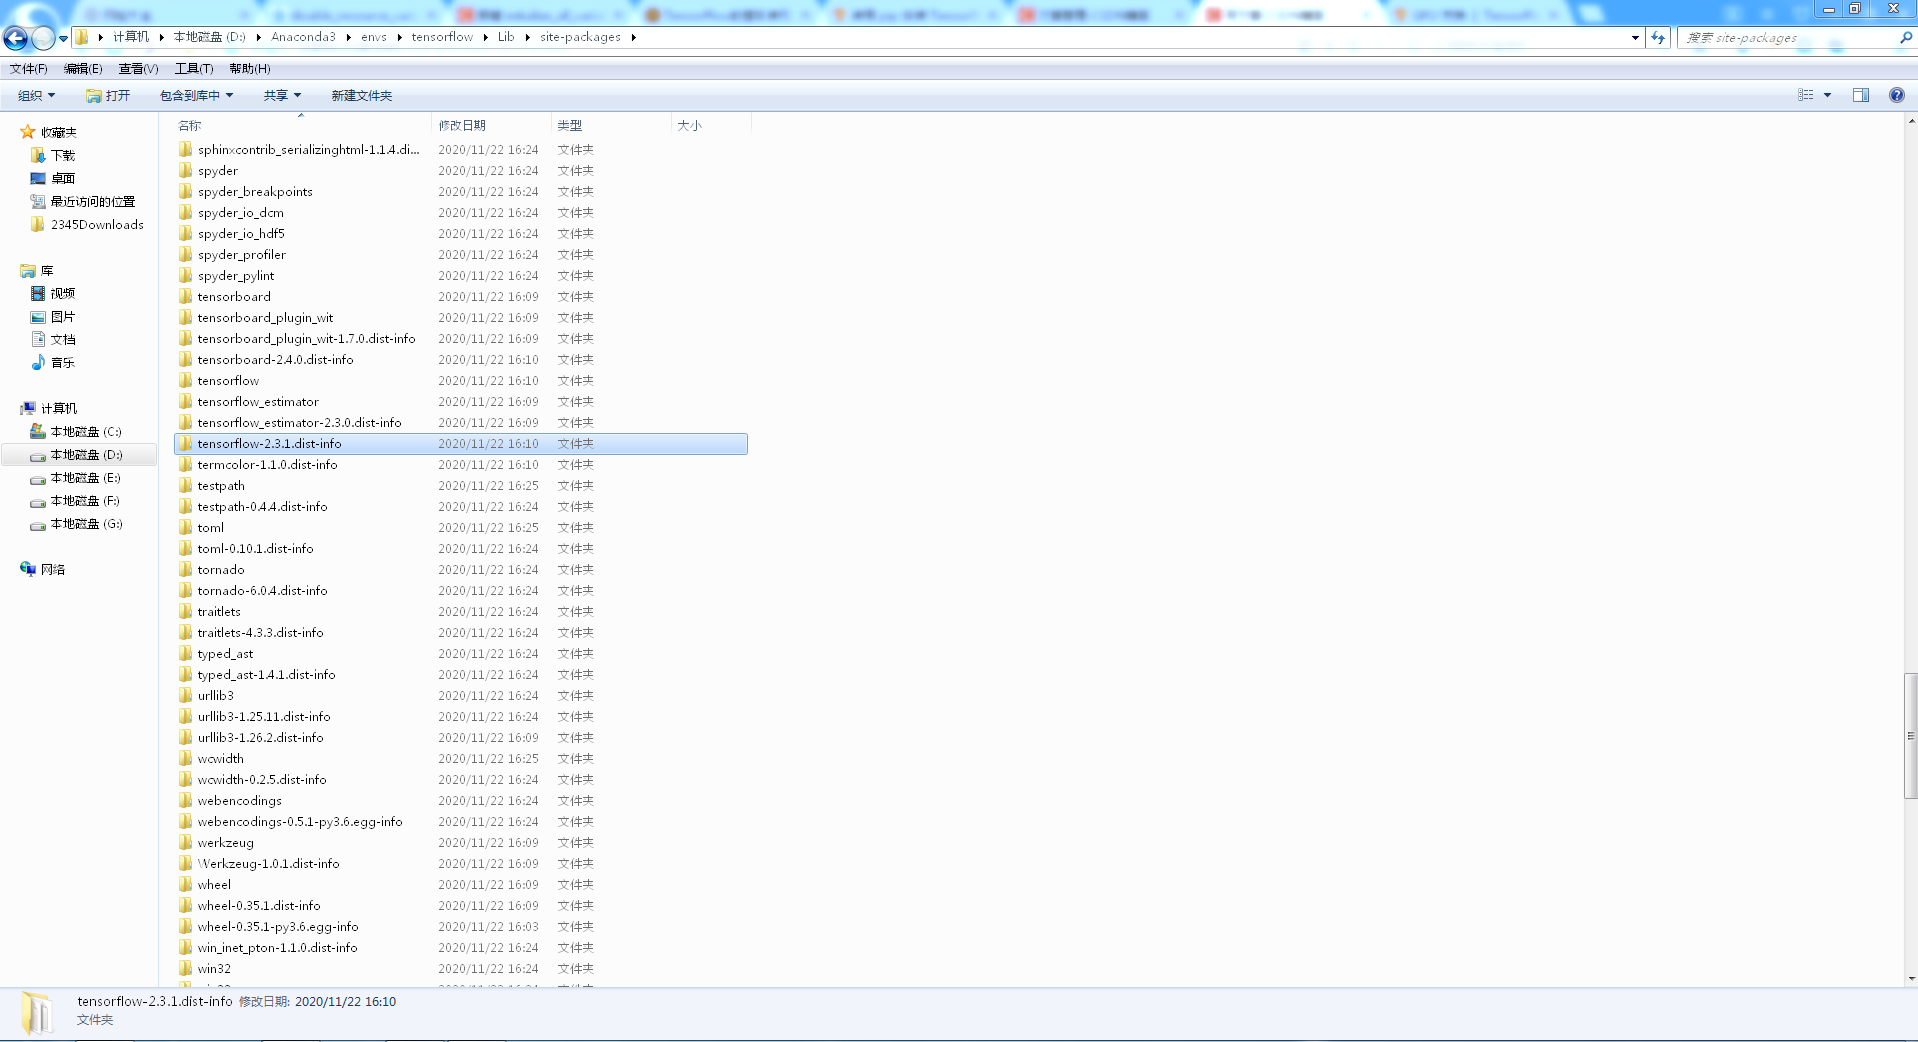Open 本地磁盘 (G:) drive
This screenshot has height=1042, width=1918.
76,523
